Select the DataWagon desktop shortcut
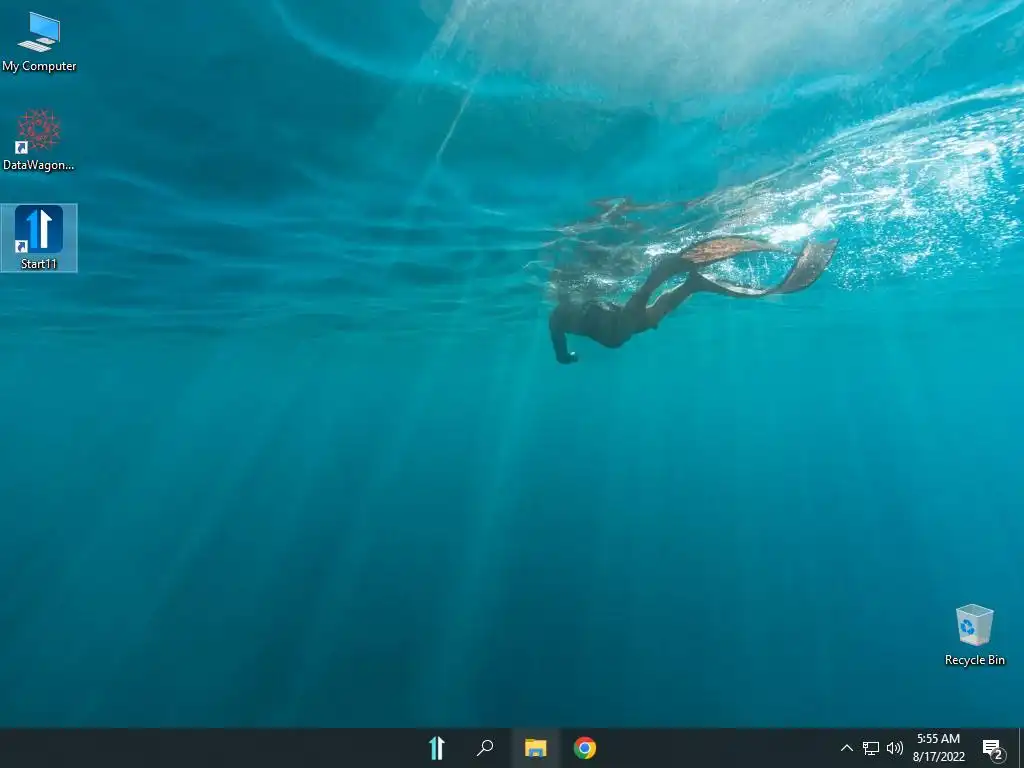 (39, 140)
